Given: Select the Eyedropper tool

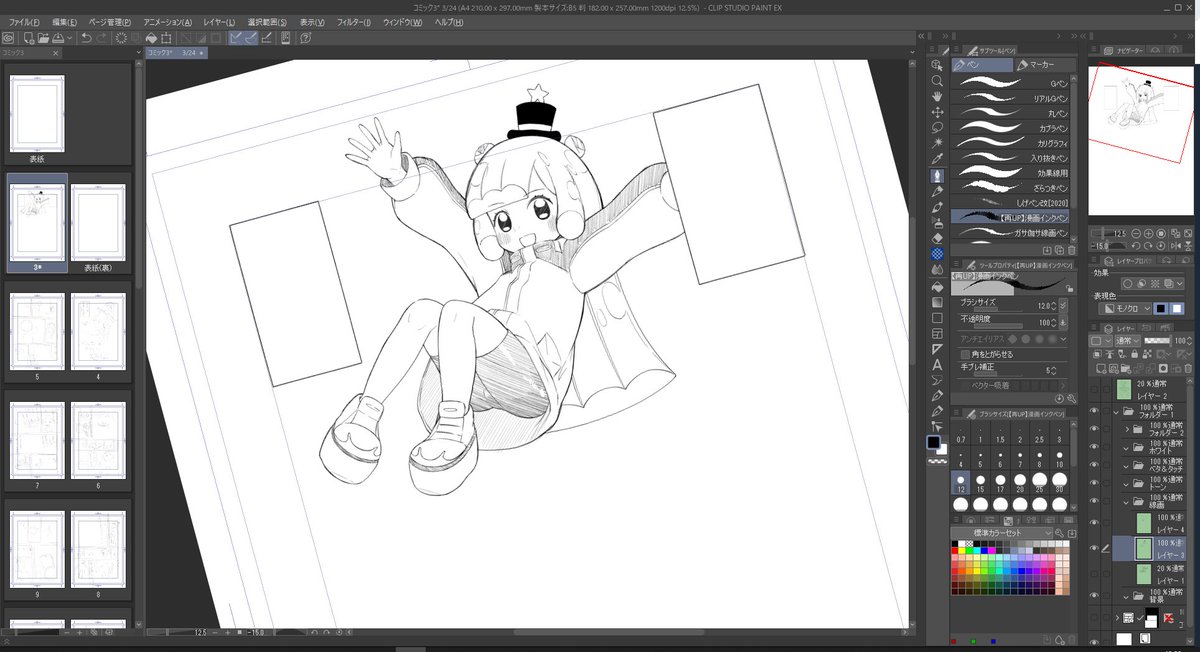Looking at the screenshot, I should (x=937, y=160).
